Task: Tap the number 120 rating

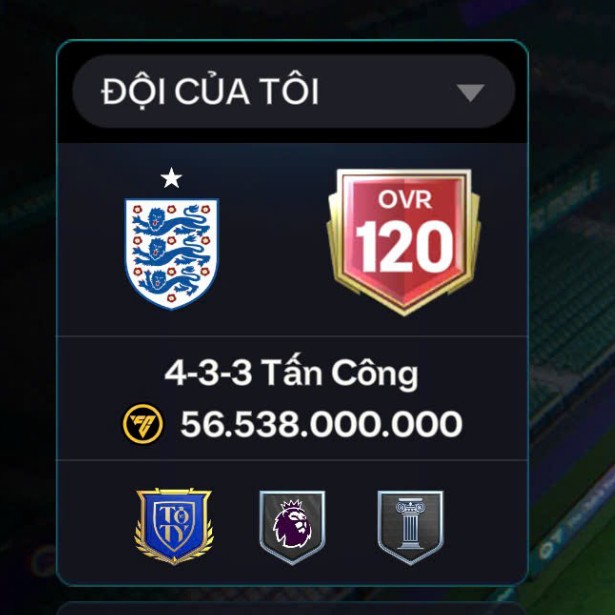Action: click(404, 246)
